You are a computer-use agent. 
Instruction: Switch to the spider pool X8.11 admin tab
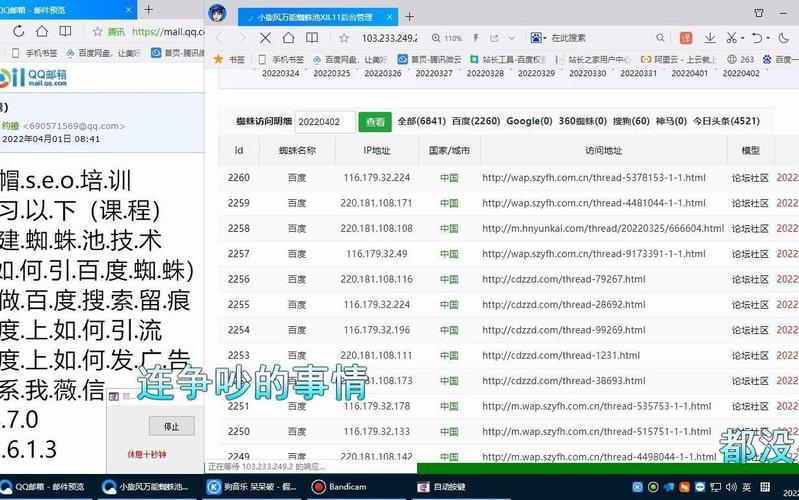[314, 17]
